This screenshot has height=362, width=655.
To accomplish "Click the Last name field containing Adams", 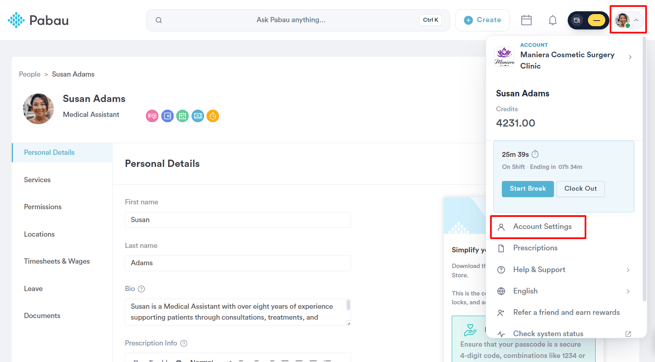I will (x=238, y=263).
